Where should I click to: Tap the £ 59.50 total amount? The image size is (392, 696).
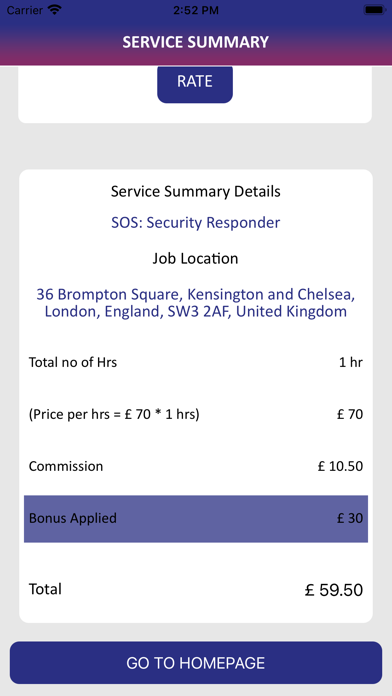click(334, 590)
